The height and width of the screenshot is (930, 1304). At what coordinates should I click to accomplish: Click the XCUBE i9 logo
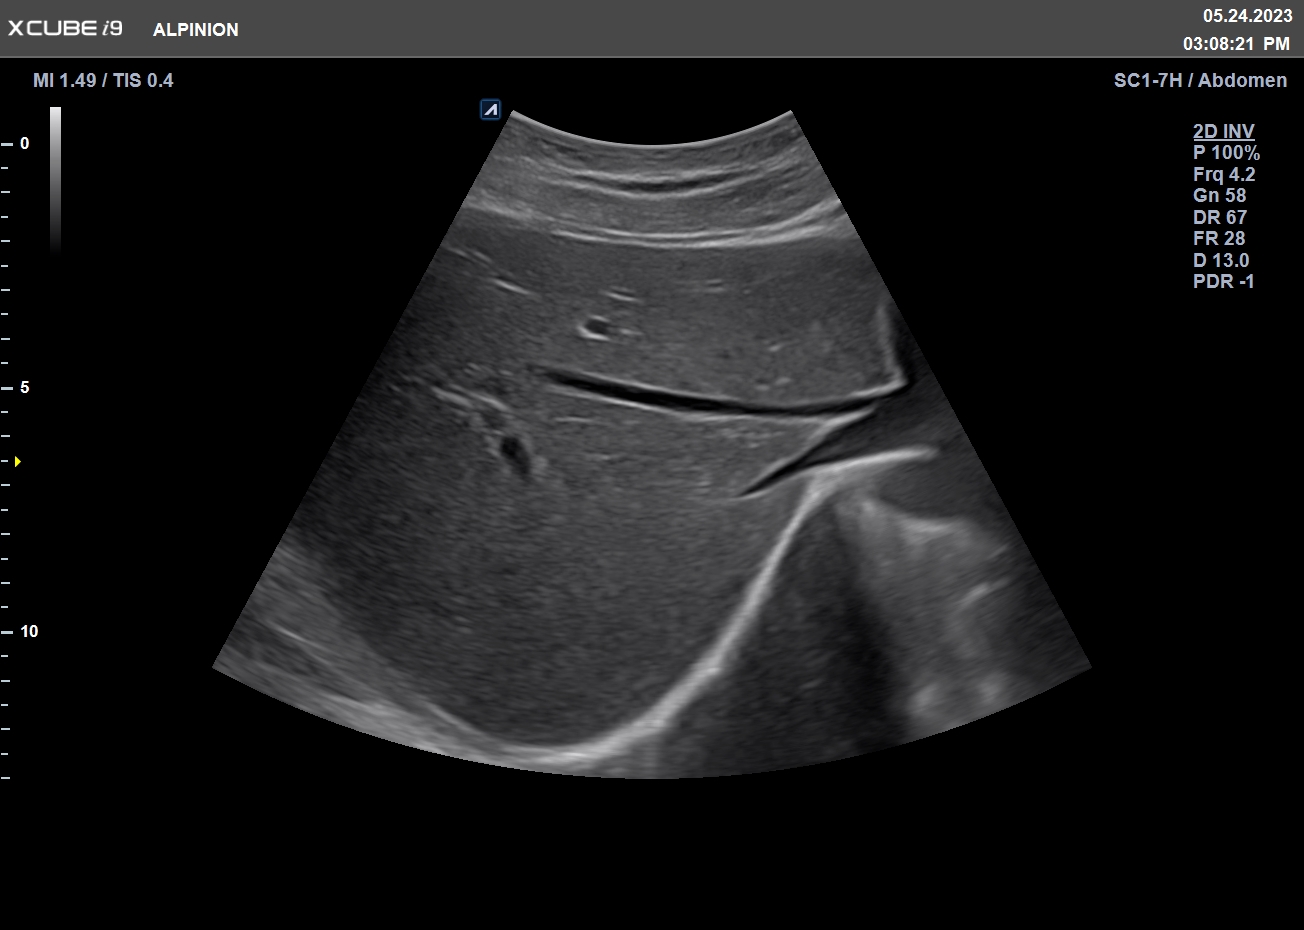[65, 29]
